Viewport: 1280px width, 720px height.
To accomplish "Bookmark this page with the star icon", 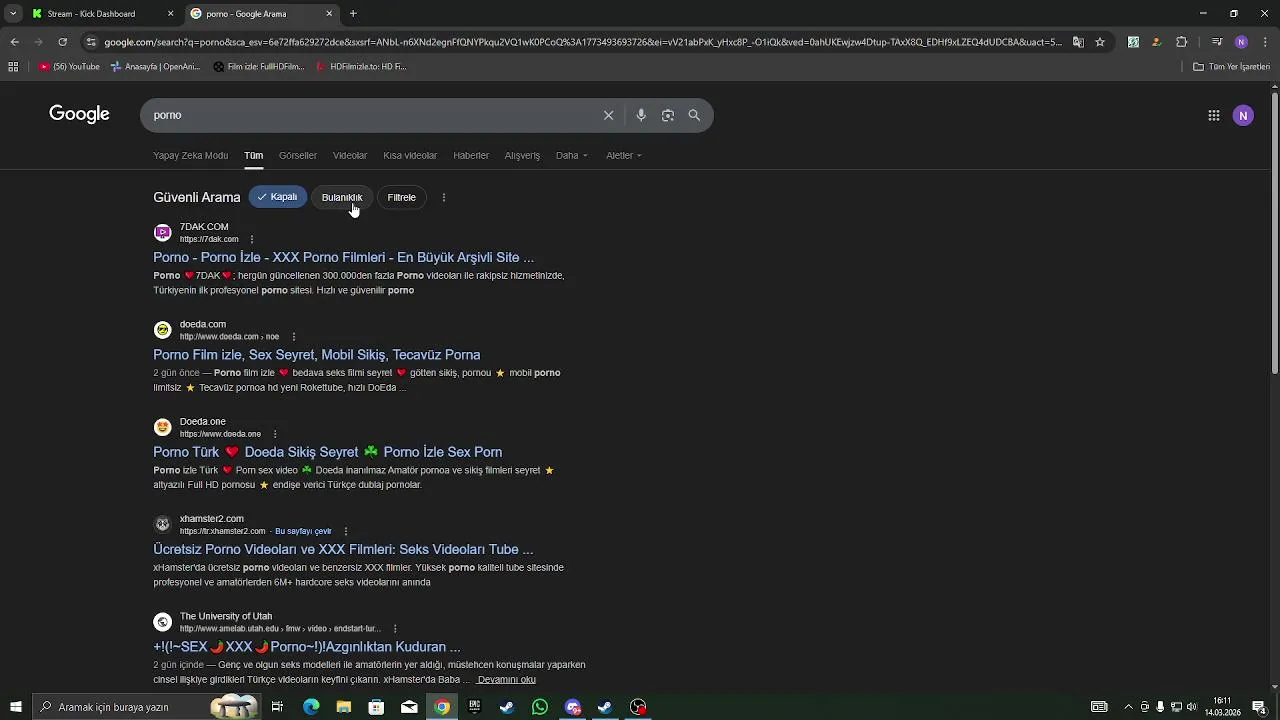I will click(1100, 42).
